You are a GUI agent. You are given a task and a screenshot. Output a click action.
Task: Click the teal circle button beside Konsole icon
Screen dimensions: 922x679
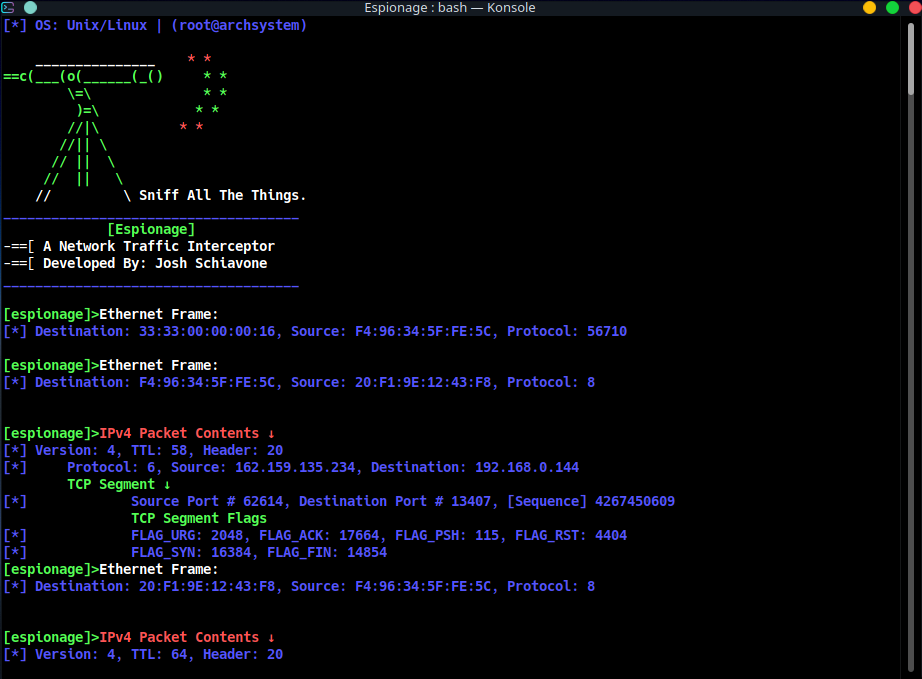pyautogui.click(x=30, y=8)
